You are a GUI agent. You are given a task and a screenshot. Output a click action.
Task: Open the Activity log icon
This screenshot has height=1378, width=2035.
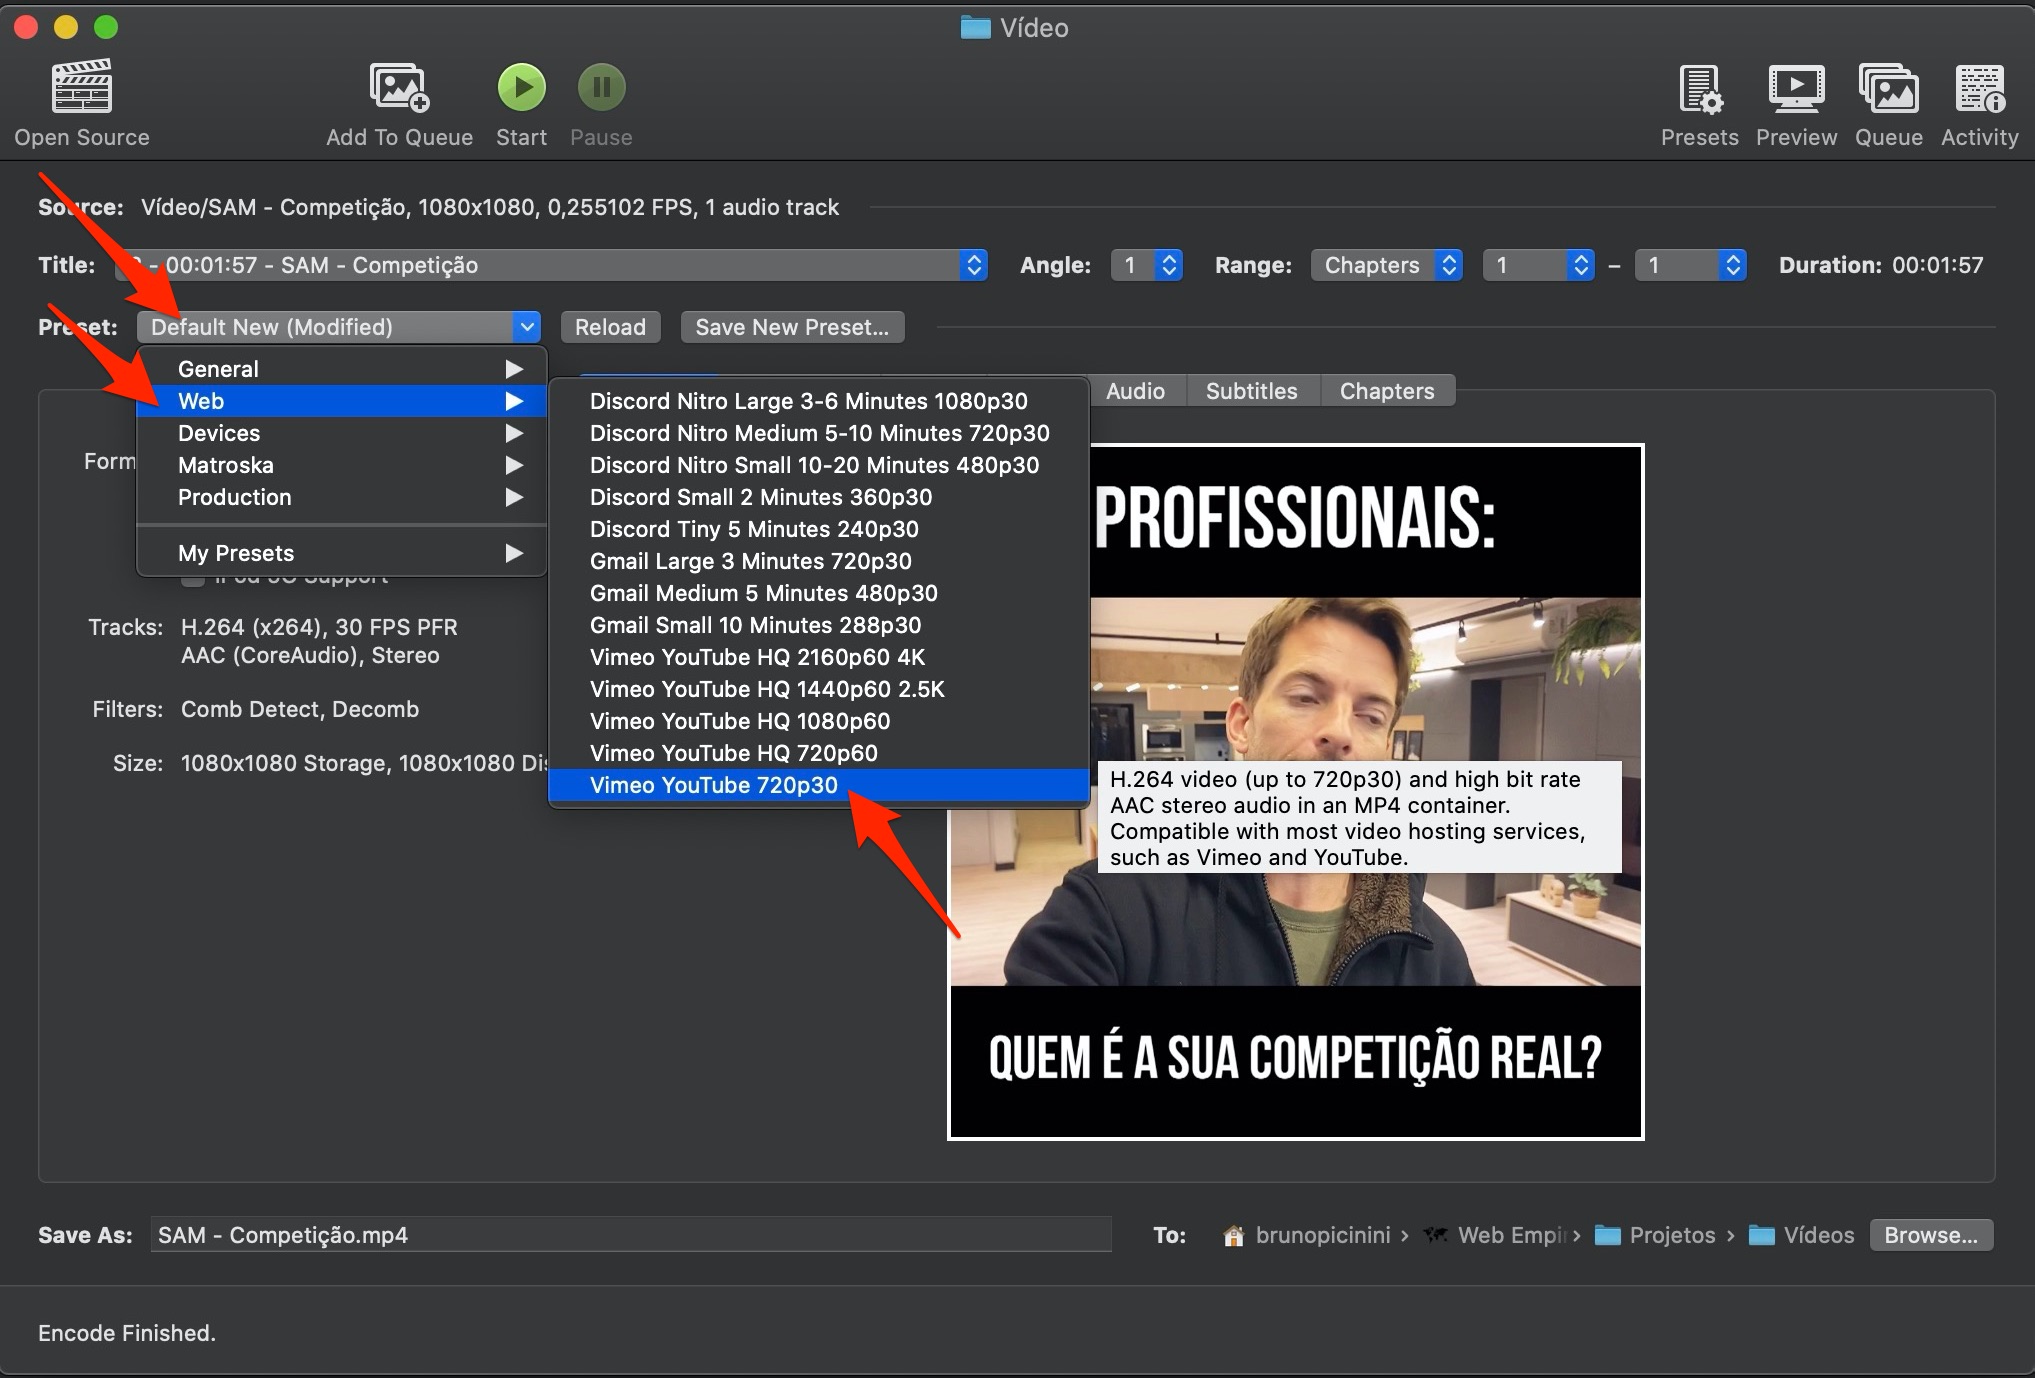pyautogui.click(x=1979, y=89)
